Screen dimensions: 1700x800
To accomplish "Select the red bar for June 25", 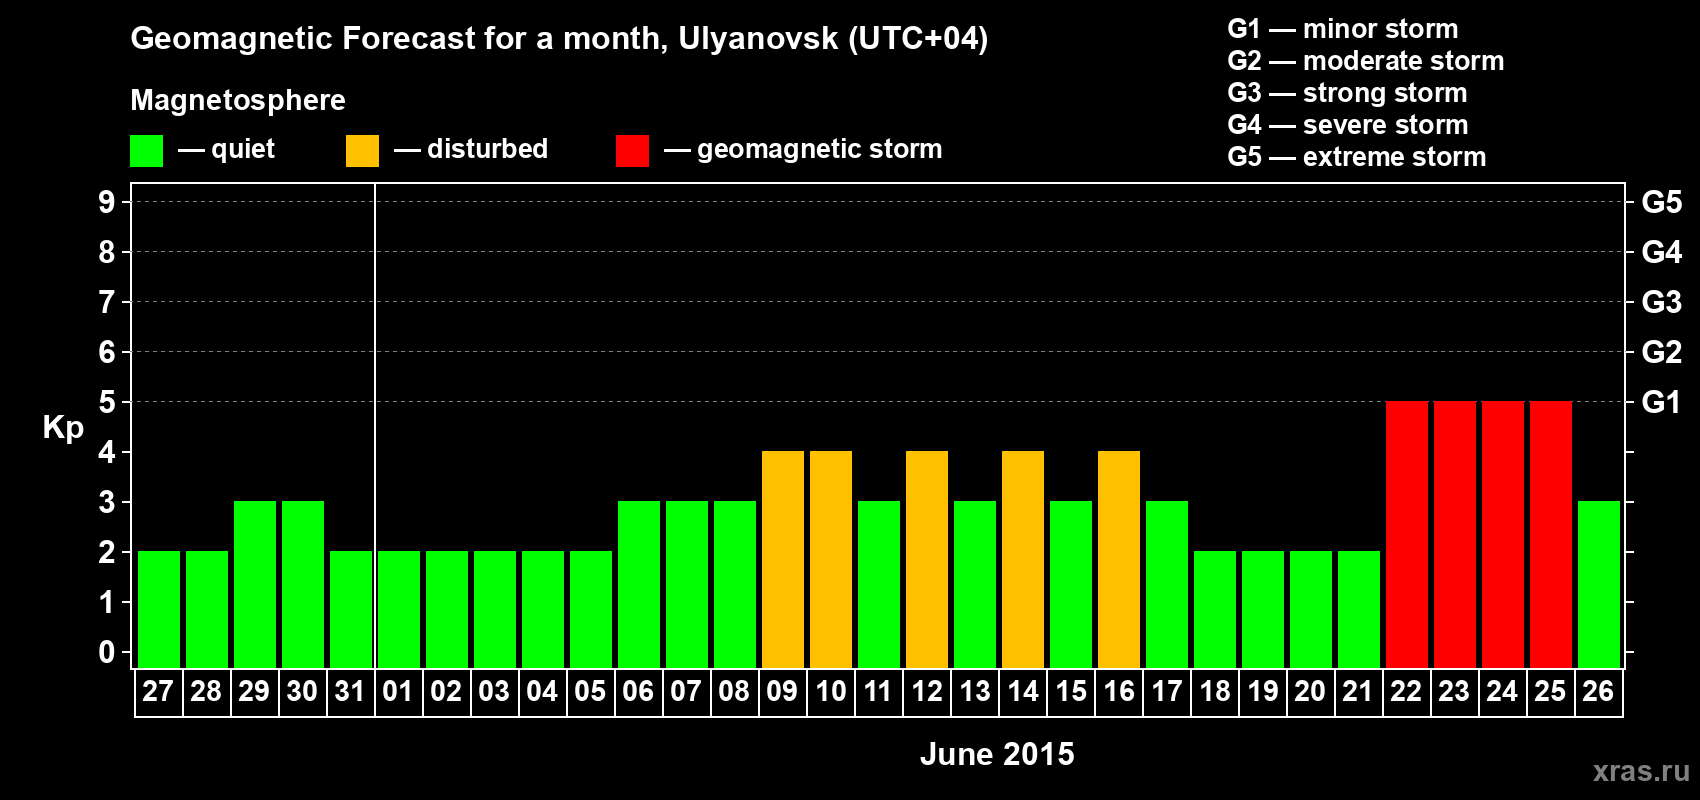I will pyautogui.click(x=1551, y=534).
